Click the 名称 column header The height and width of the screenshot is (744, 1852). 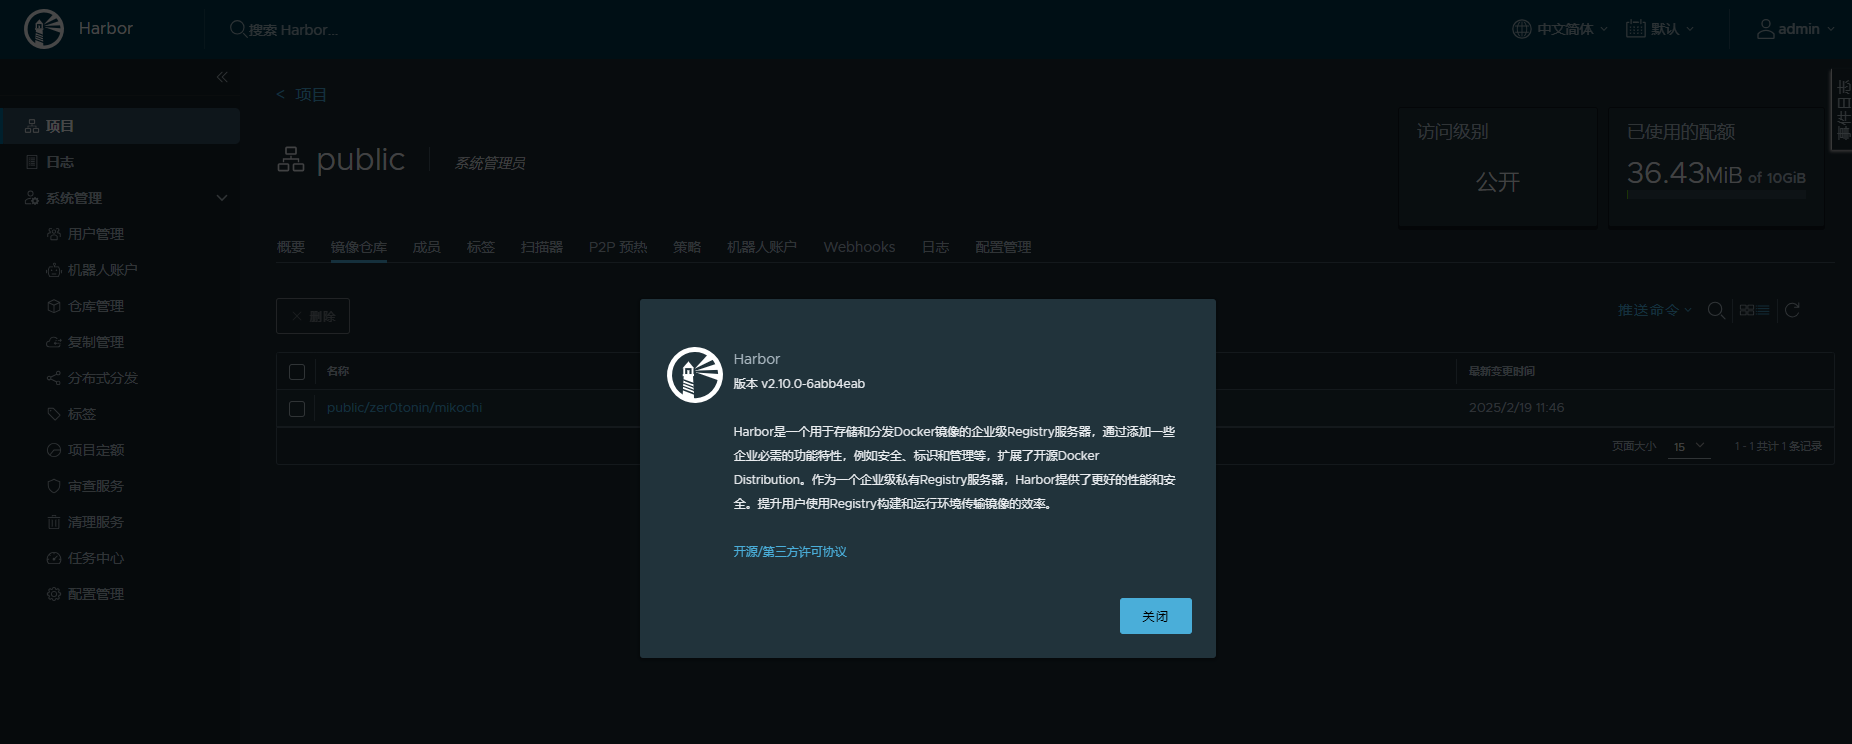click(x=338, y=371)
